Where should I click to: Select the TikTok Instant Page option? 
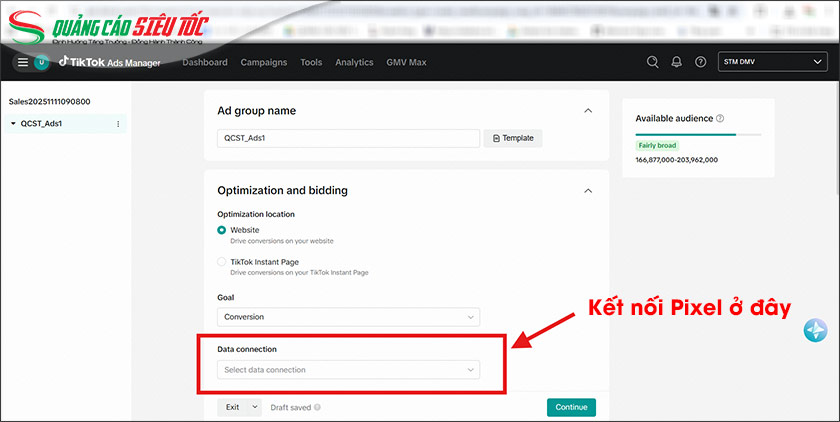click(x=222, y=262)
